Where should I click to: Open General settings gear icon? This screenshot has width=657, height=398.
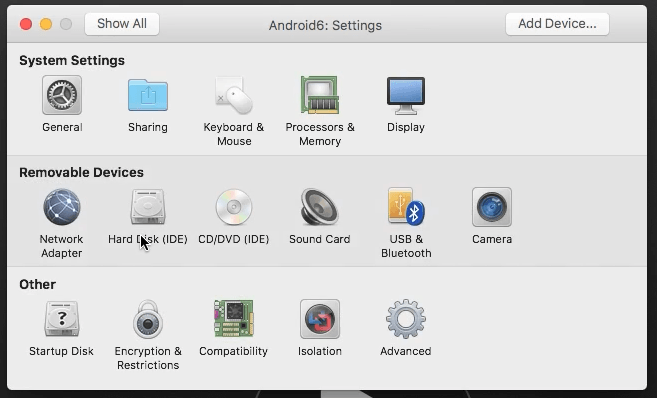(62, 95)
